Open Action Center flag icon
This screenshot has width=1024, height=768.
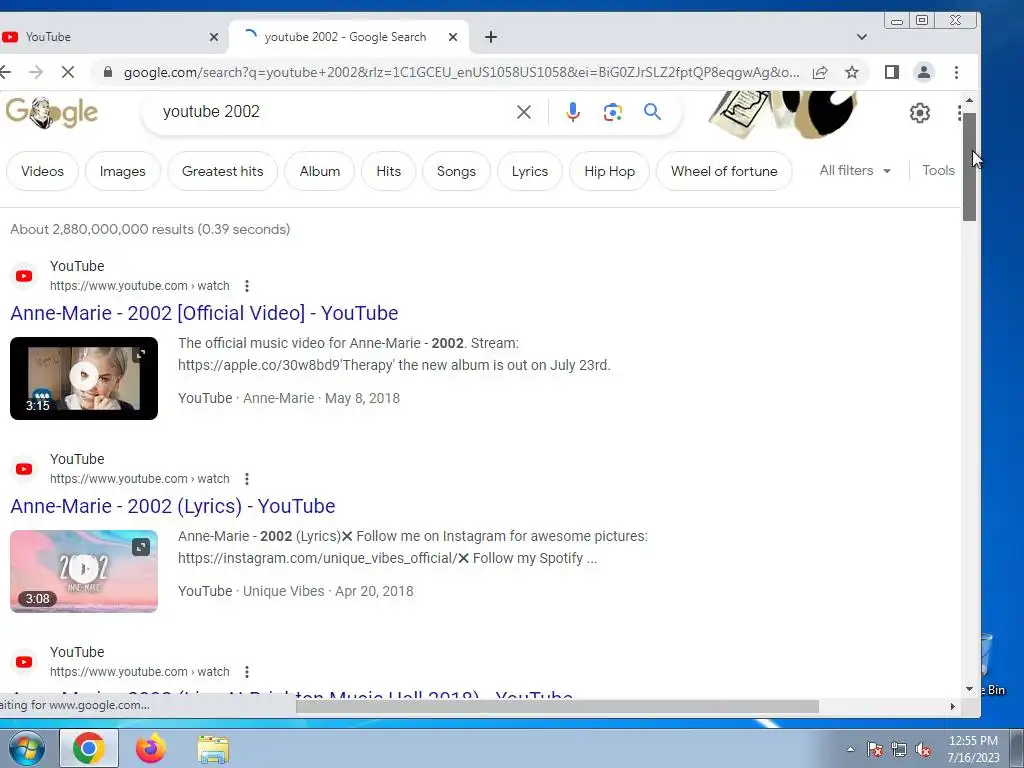tap(875, 749)
